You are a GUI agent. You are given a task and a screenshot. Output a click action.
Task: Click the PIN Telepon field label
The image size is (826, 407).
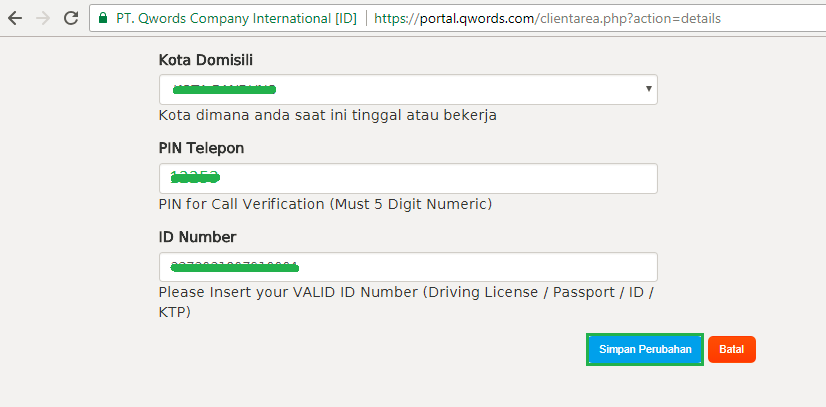201,148
